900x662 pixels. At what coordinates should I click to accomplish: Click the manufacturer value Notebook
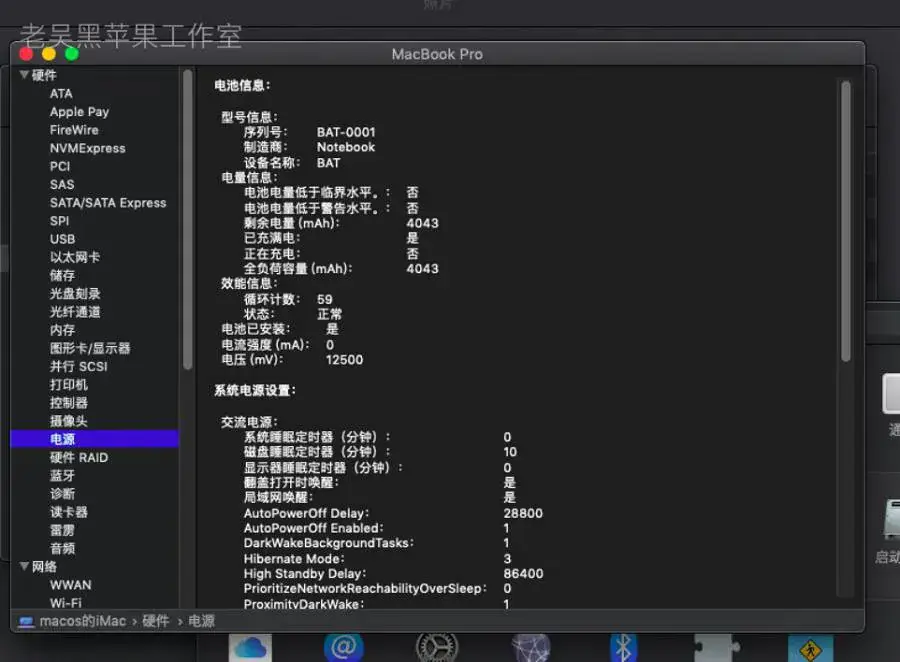pos(346,148)
